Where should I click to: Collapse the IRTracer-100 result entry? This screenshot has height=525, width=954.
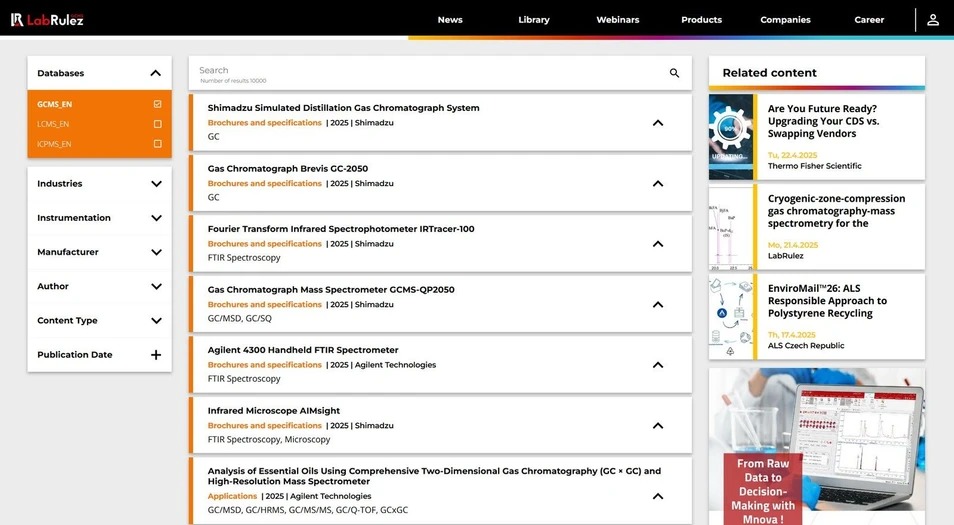coord(658,244)
